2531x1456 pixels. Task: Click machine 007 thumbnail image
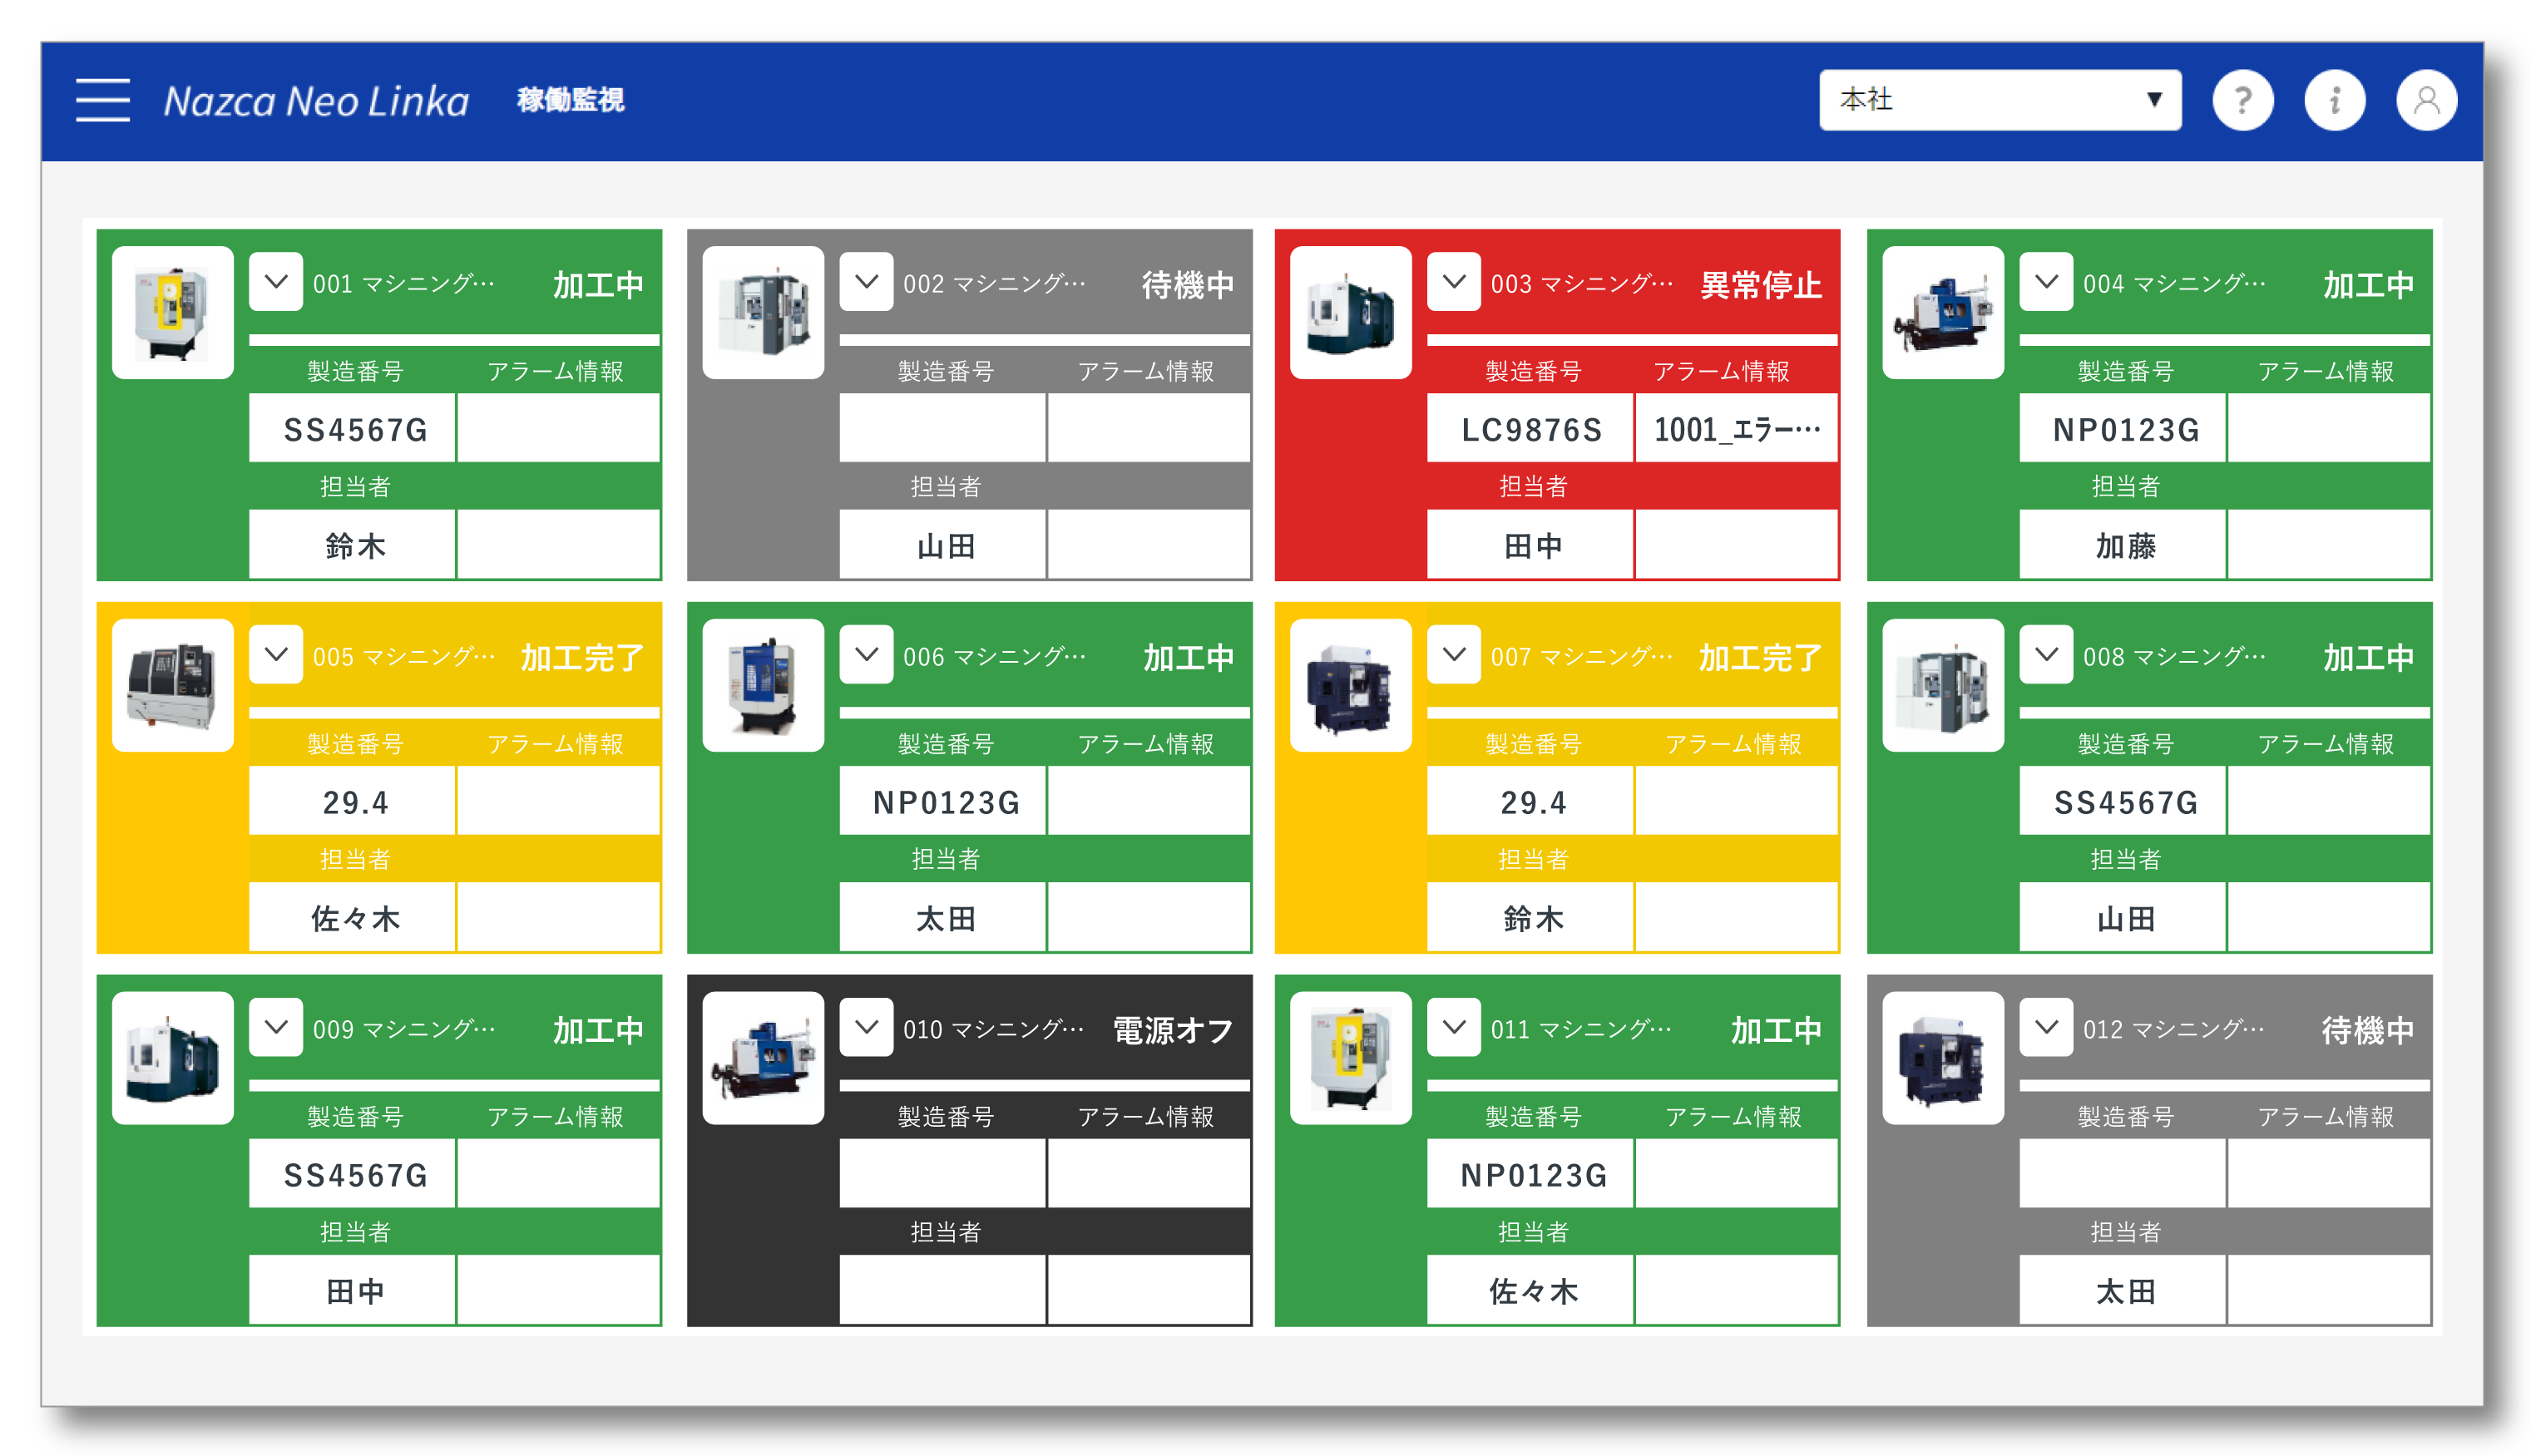pyautogui.click(x=1351, y=685)
